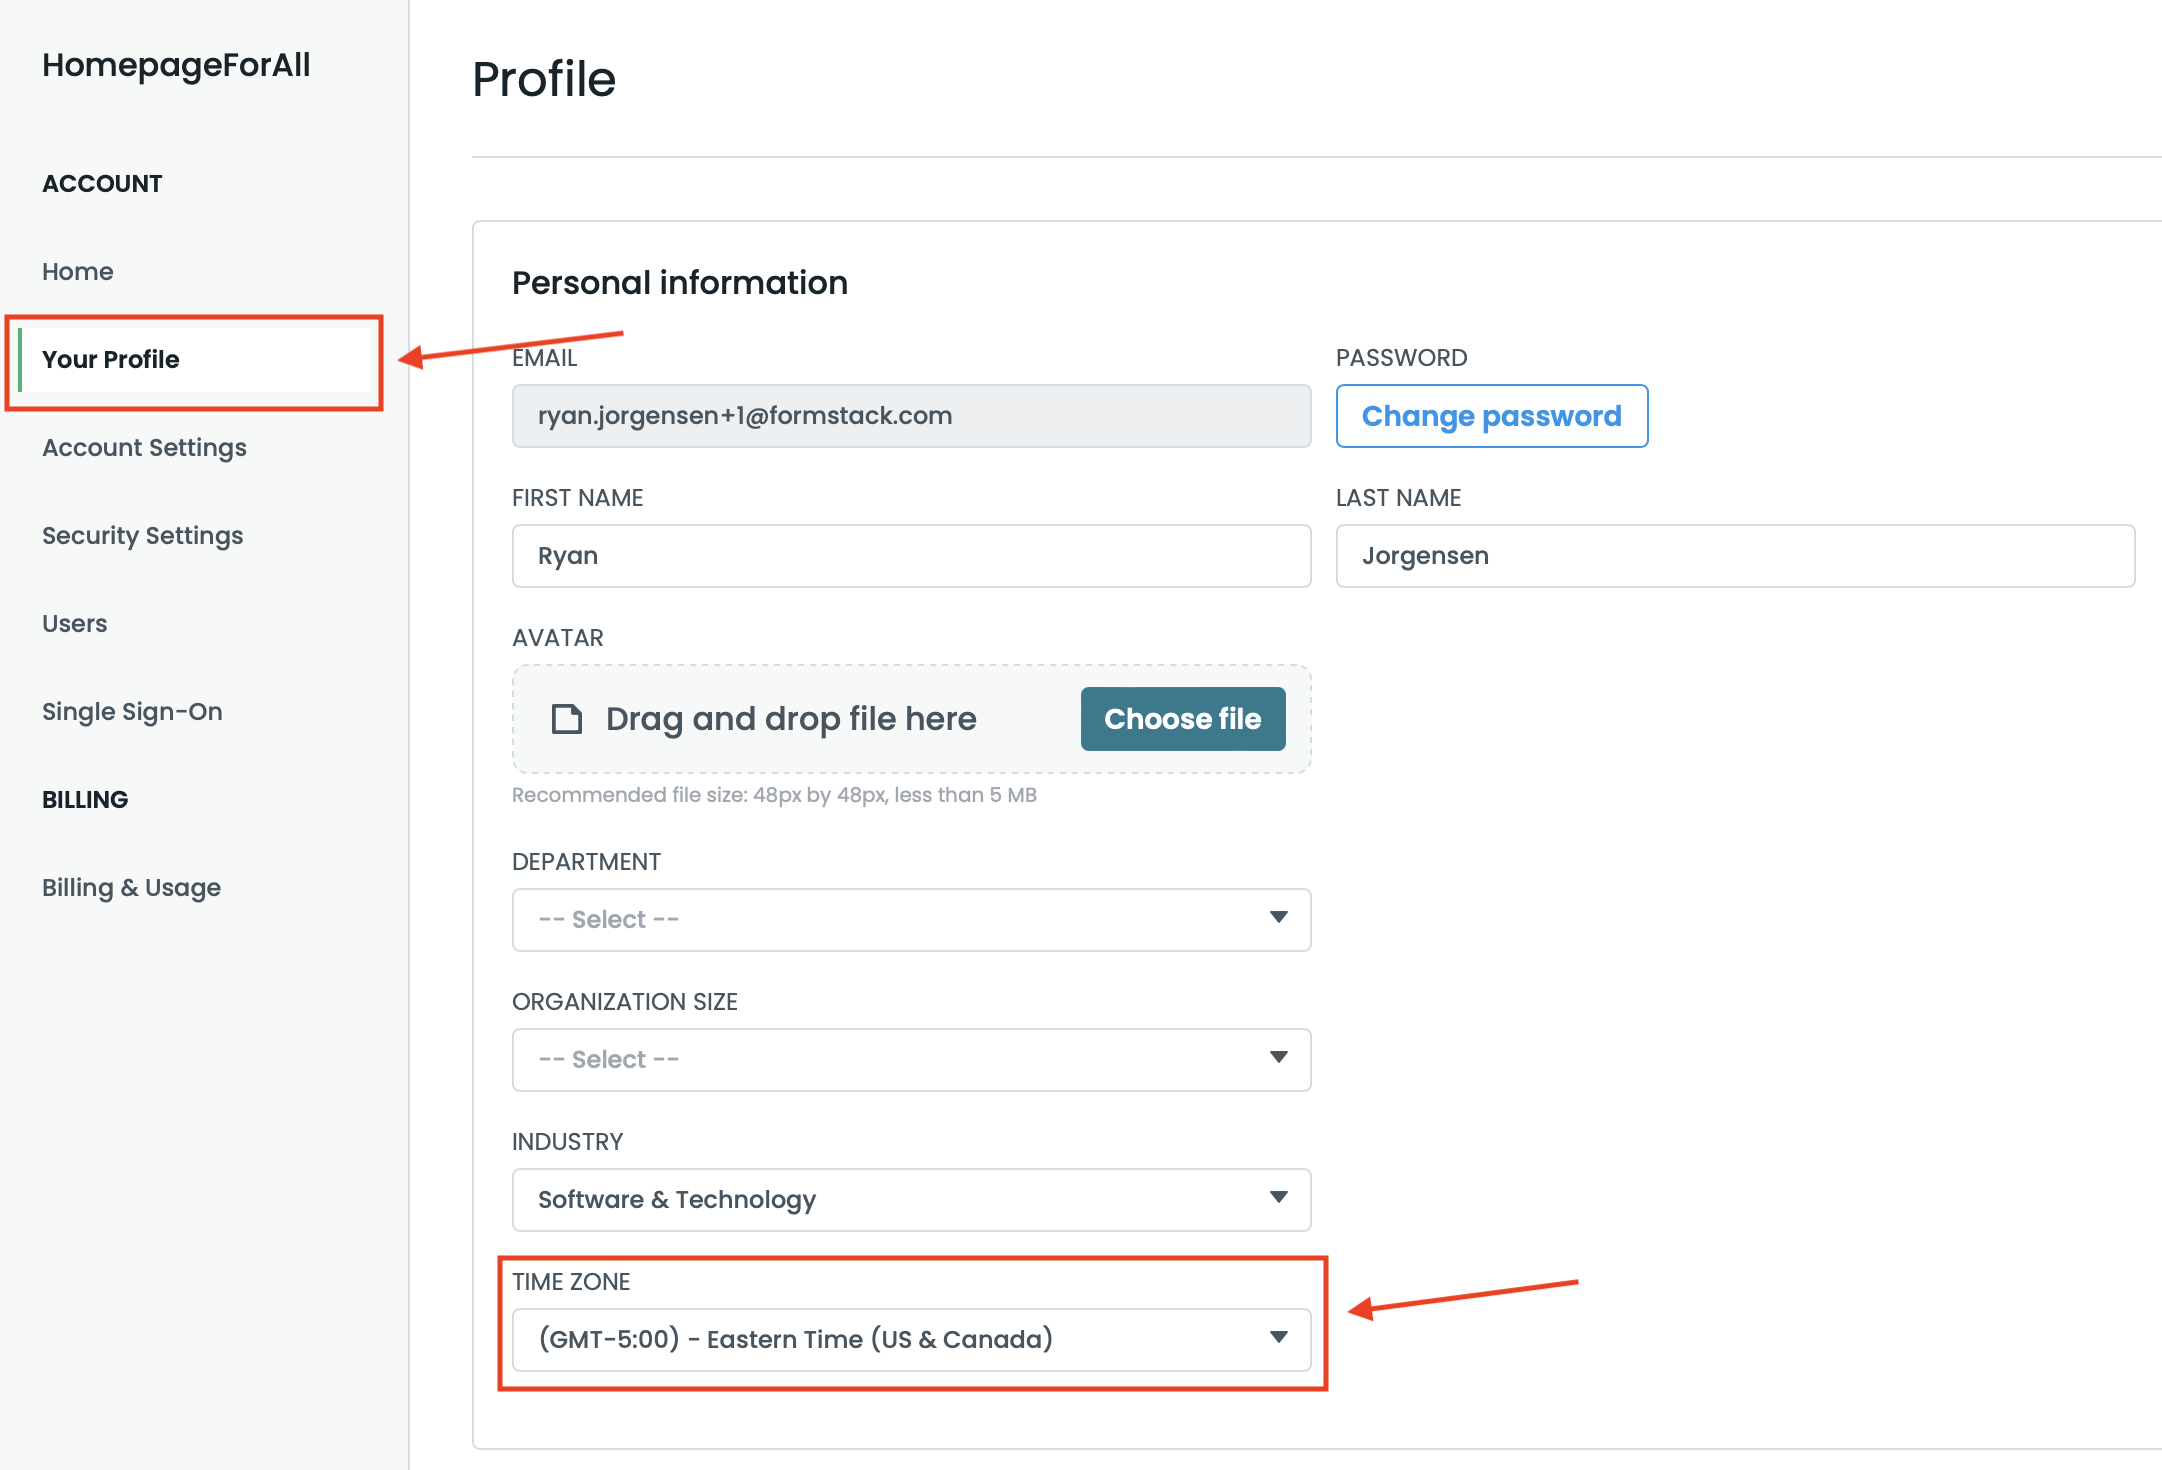Open the Users page
The width and height of the screenshot is (2162, 1470).
coord(74,624)
